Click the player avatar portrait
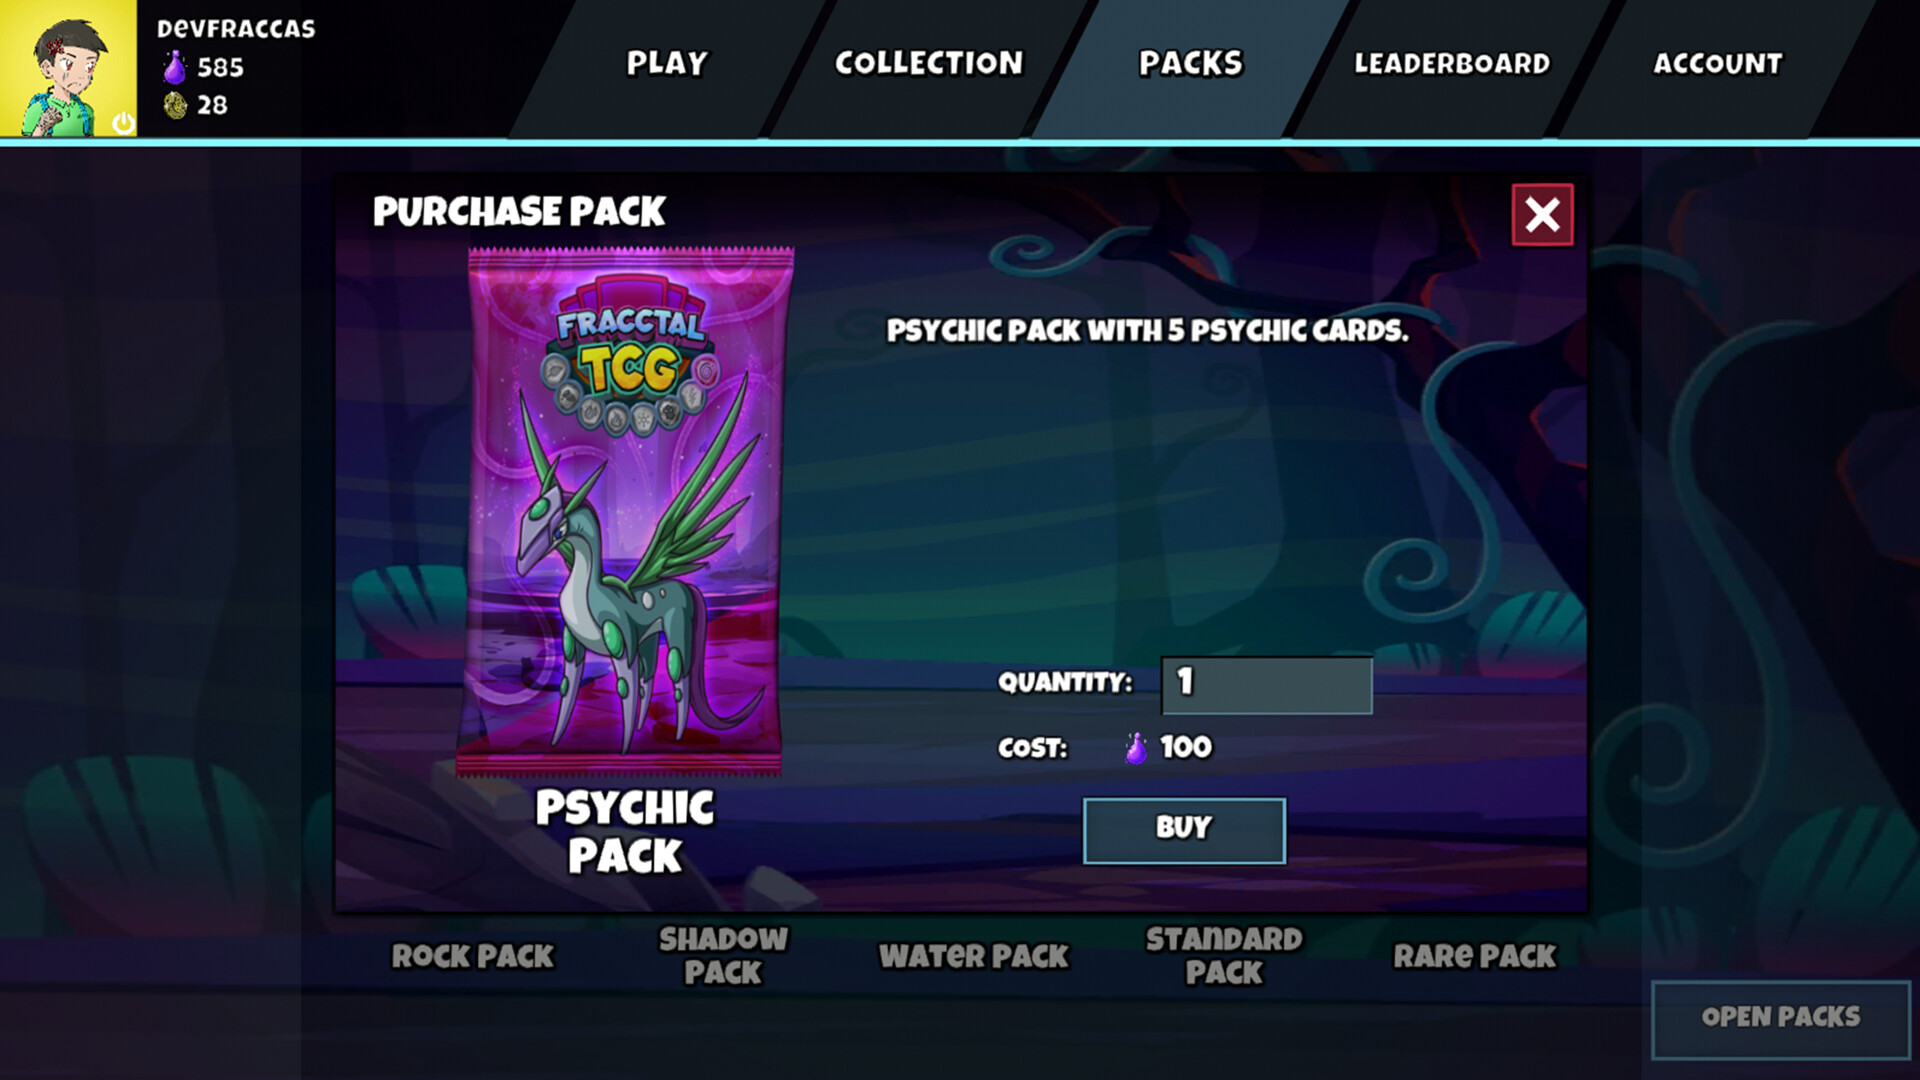 tap(68, 68)
